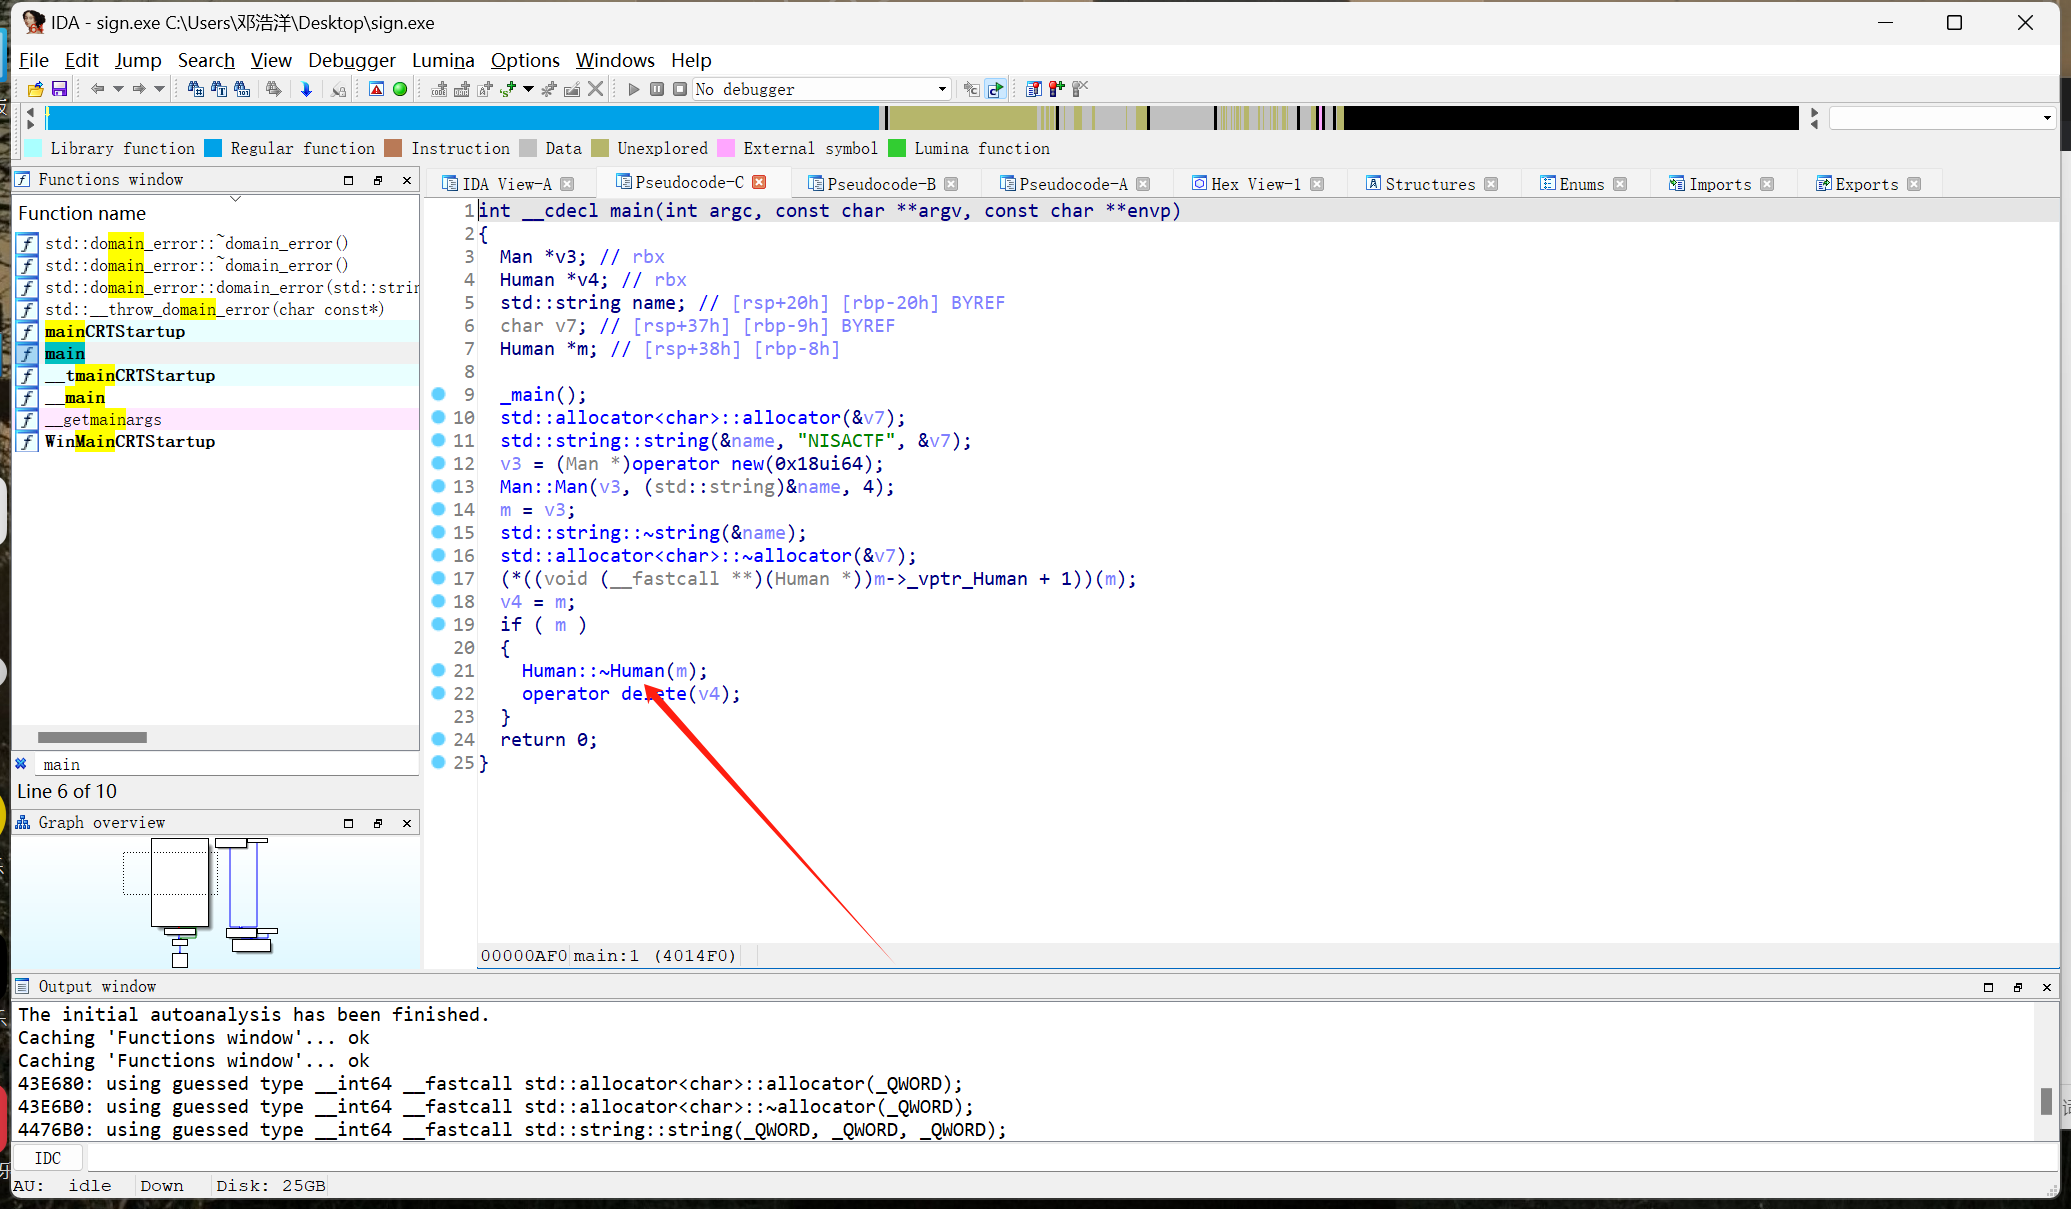
Task: Click the highlighted synchronize toolbar icon
Action: [x=995, y=89]
